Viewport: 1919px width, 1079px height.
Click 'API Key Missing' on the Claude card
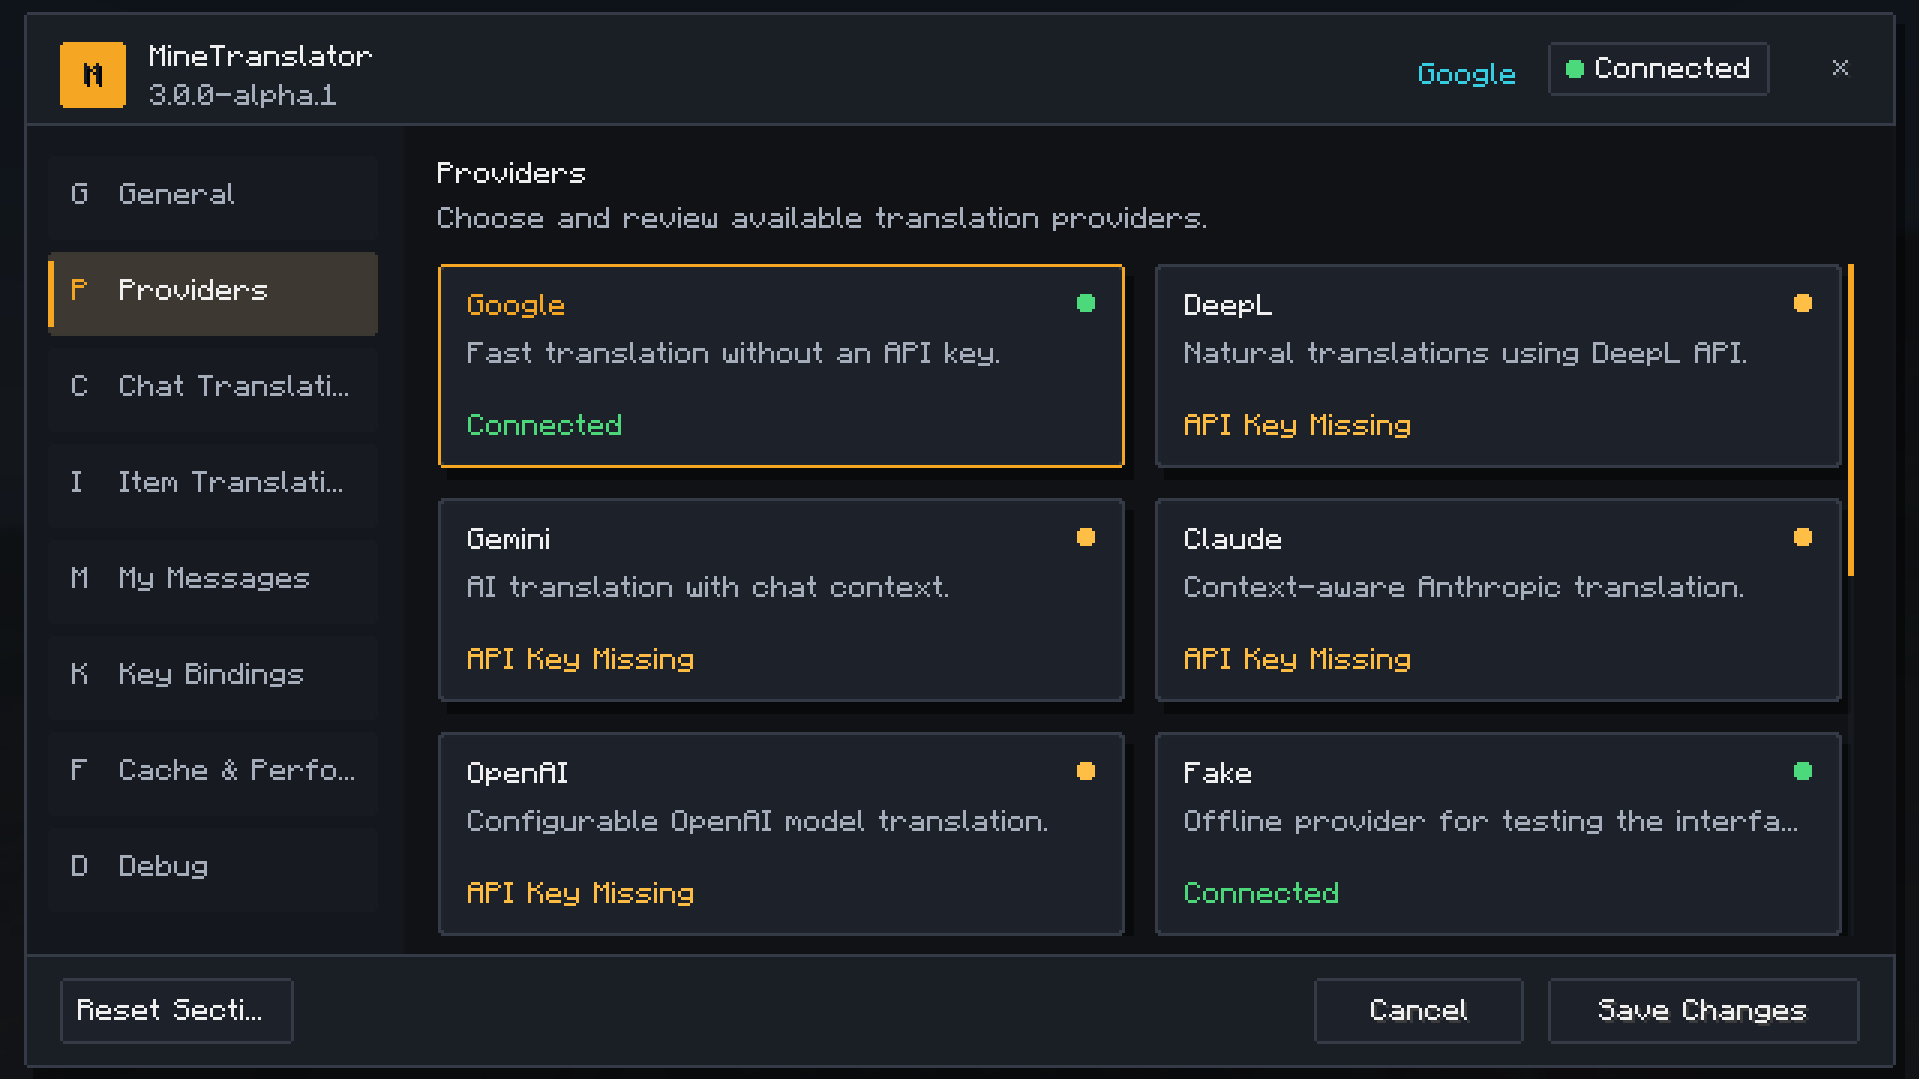point(1297,659)
